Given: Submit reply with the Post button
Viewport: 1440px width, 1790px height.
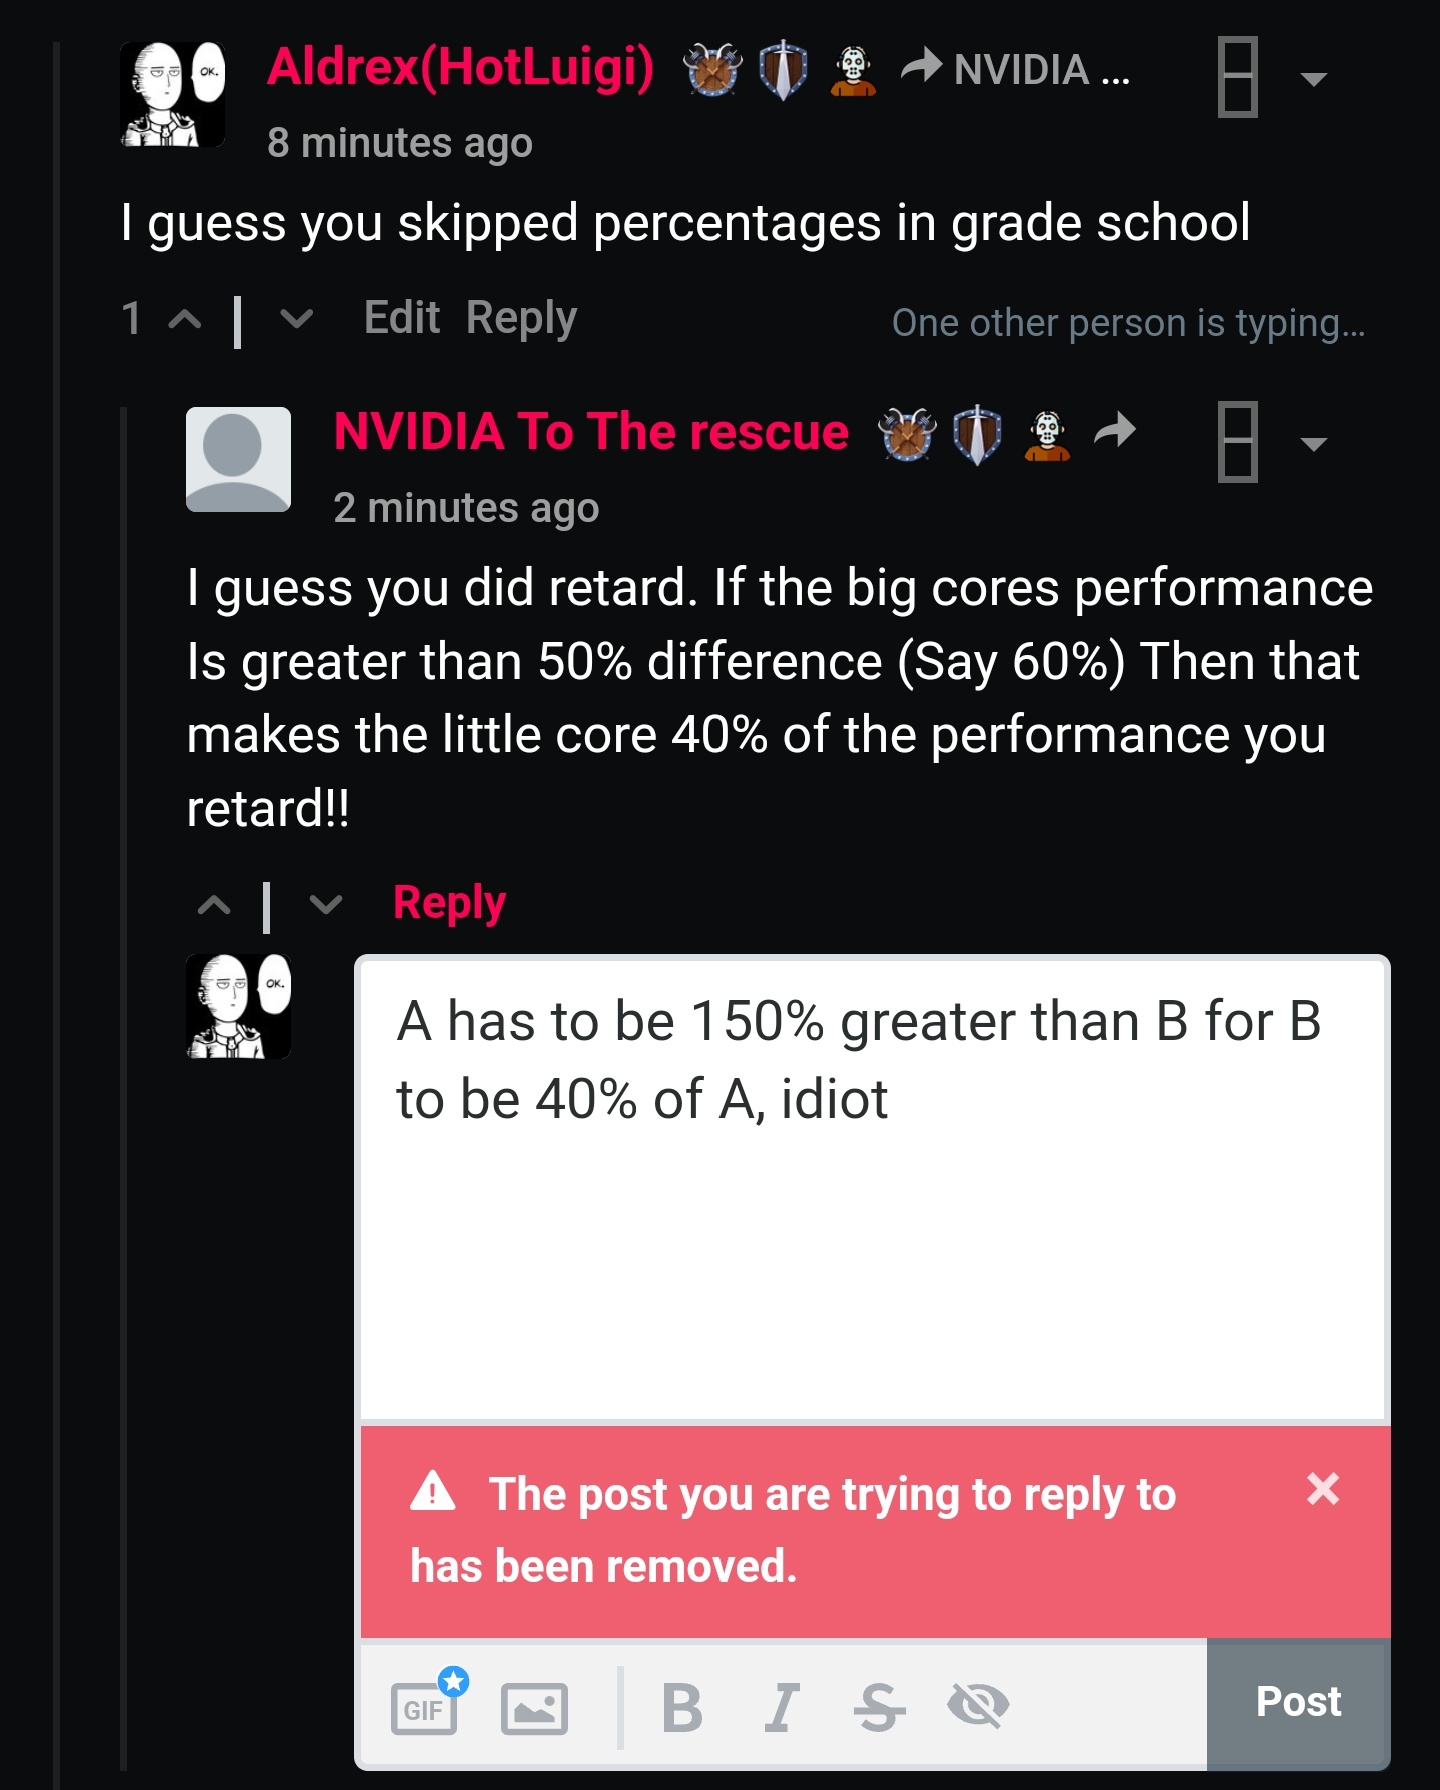Looking at the screenshot, I should coord(1298,1702).
